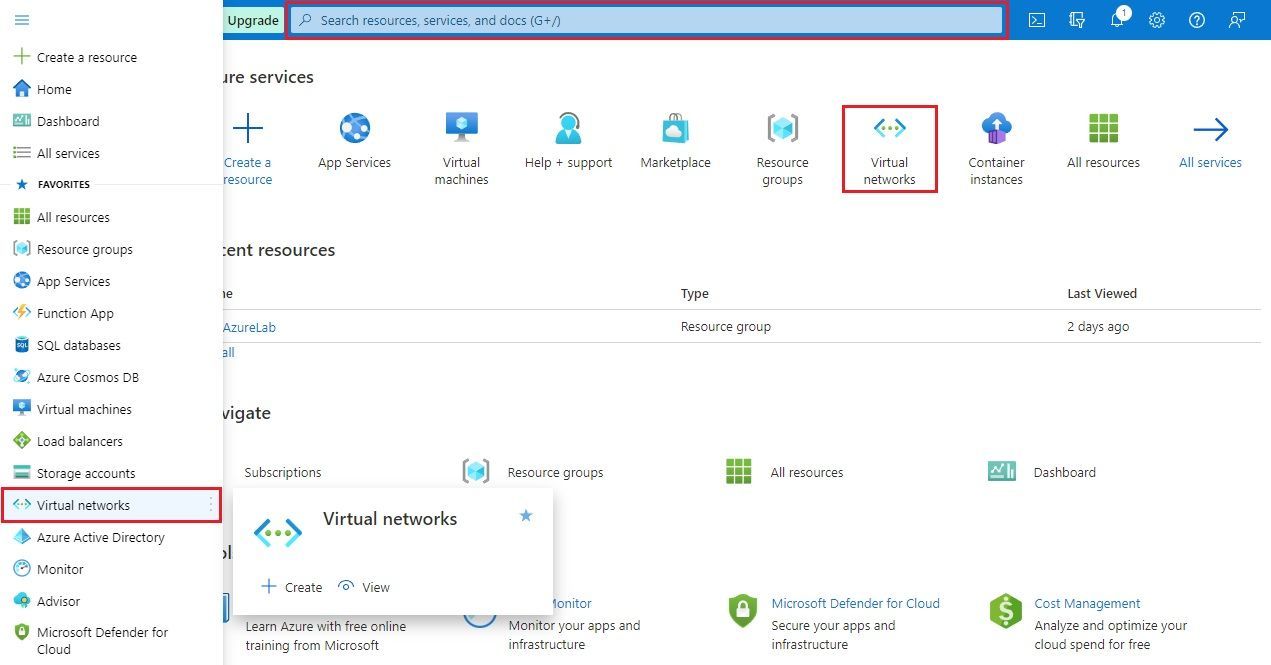The image size is (1271, 665).
Task: Open portal settings gear
Action: pos(1157,20)
